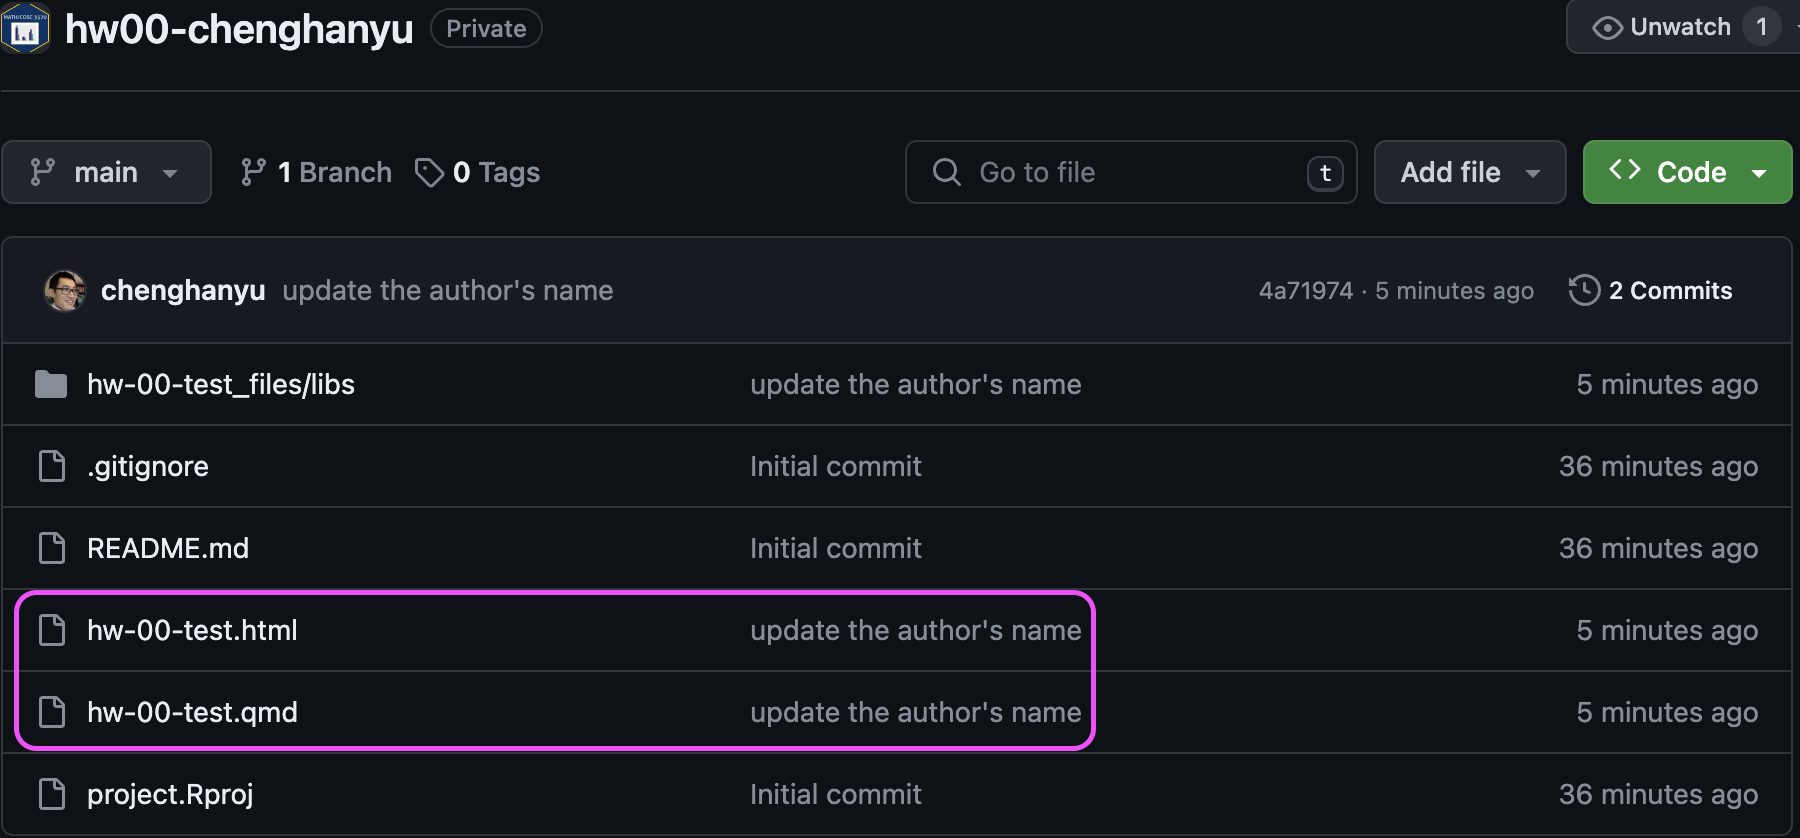Open the 0 Tags link

click(478, 172)
